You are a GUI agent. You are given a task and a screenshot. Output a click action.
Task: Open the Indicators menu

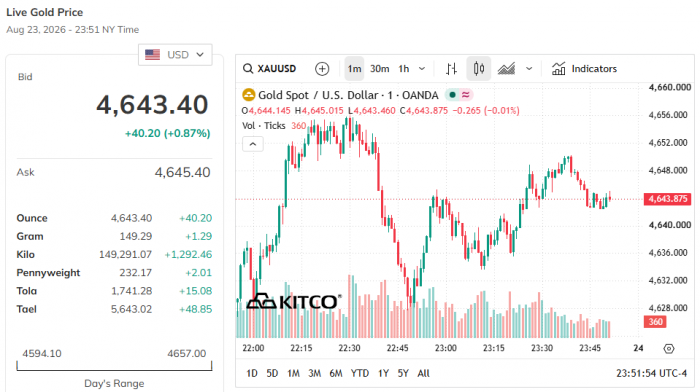pos(584,69)
